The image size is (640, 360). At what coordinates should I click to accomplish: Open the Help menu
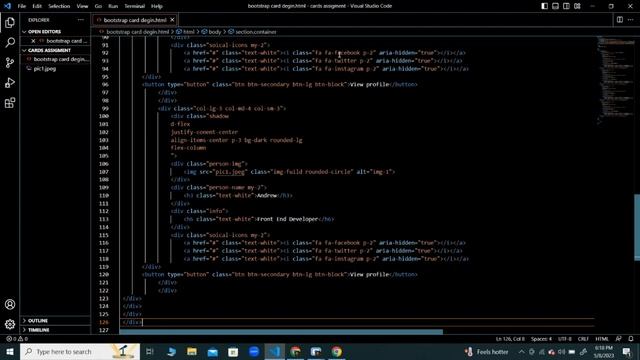click(x=157, y=6)
